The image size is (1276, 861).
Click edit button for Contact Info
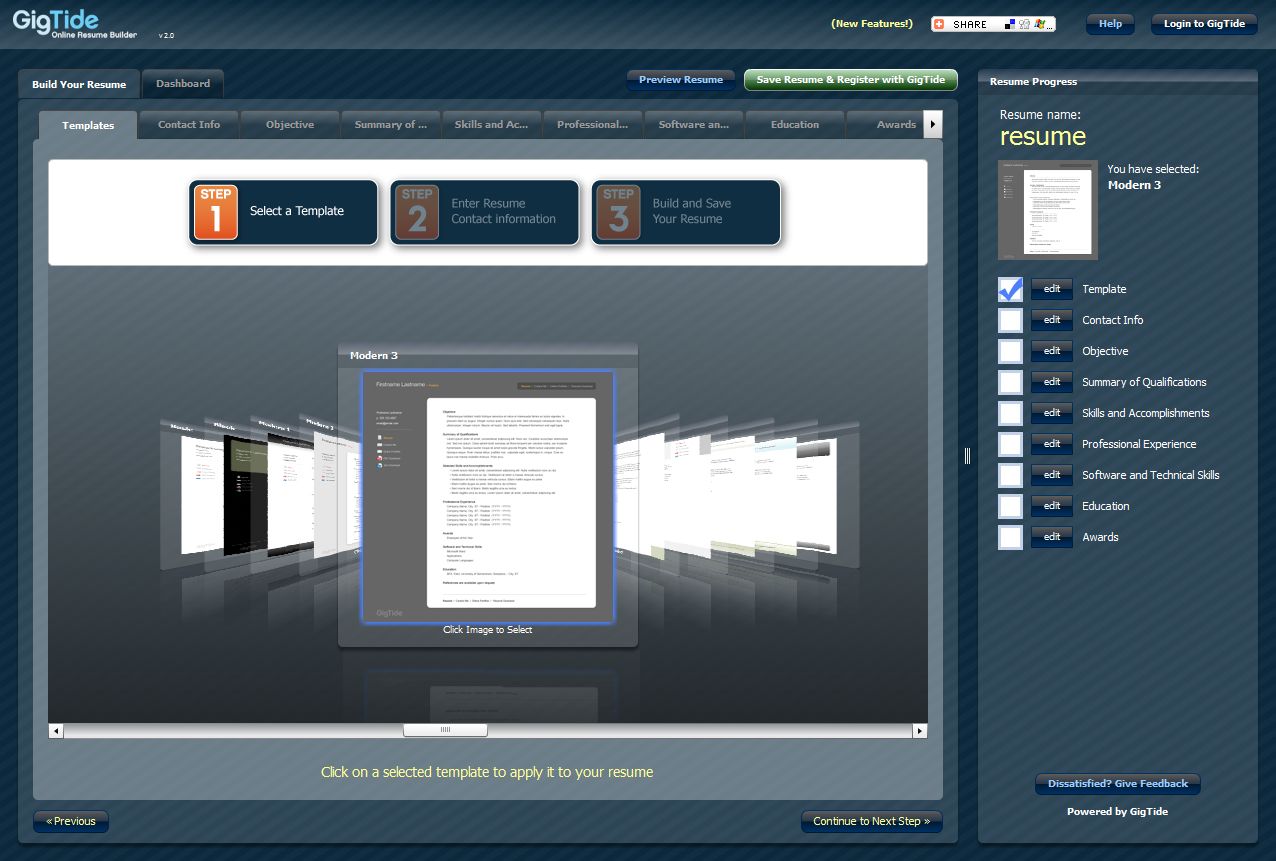tap(1052, 320)
